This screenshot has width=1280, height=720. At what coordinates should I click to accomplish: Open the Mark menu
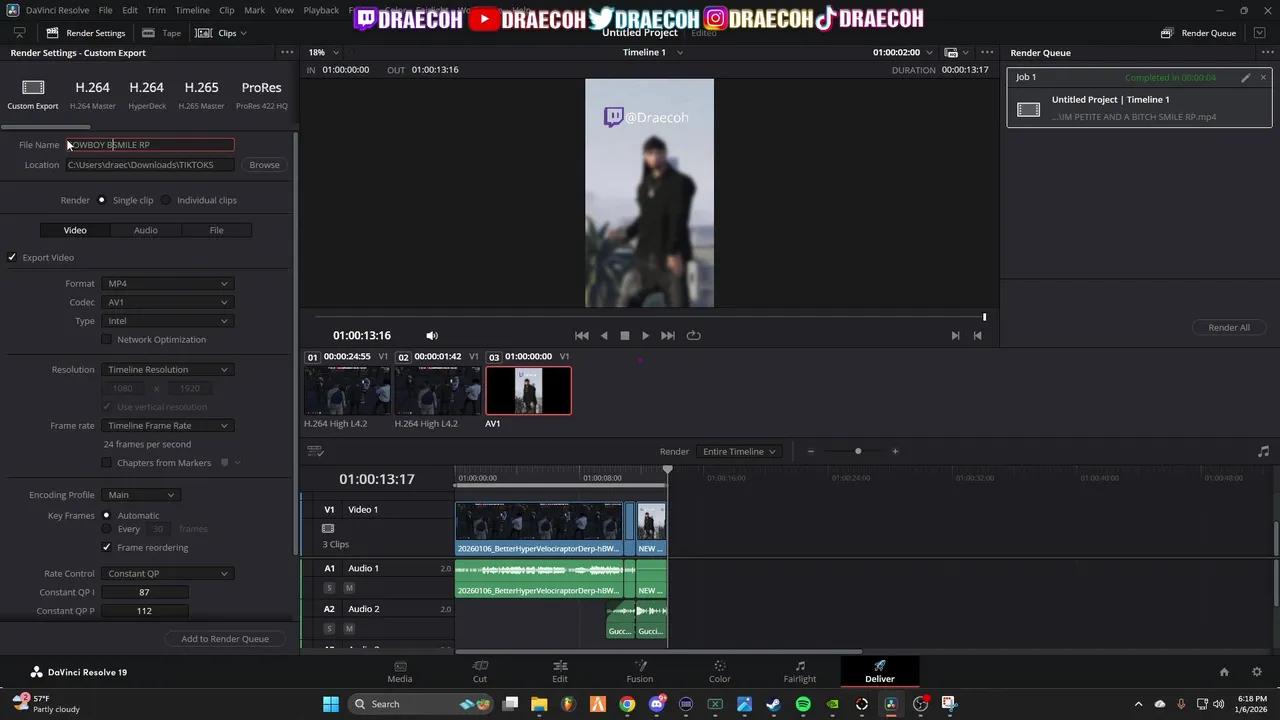click(254, 10)
